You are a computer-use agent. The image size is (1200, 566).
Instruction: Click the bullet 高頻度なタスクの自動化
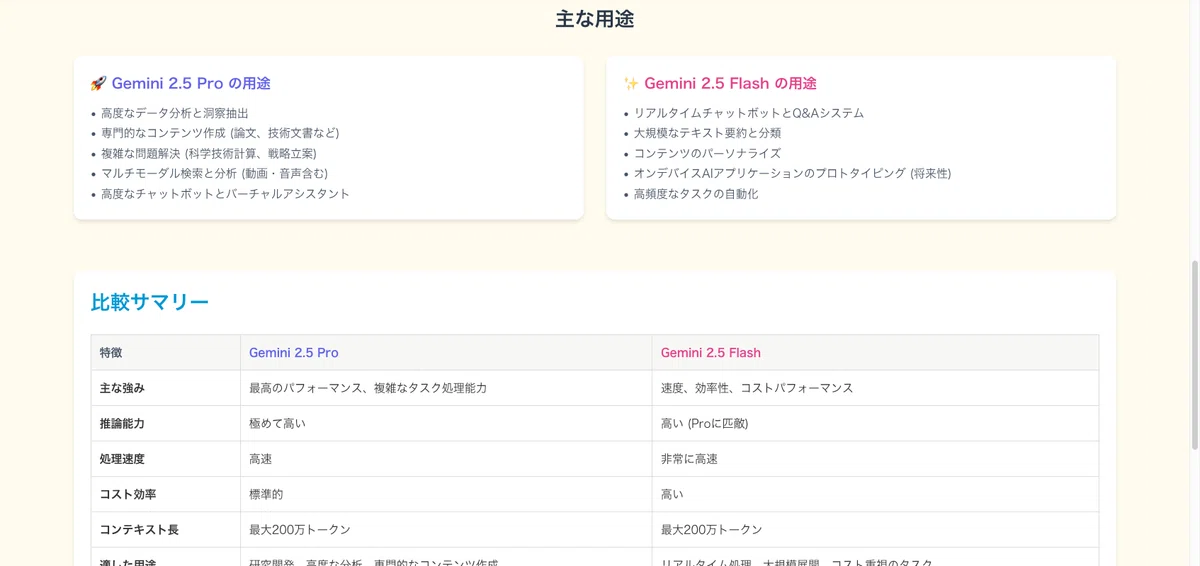pyautogui.click(x=696, y=193)
